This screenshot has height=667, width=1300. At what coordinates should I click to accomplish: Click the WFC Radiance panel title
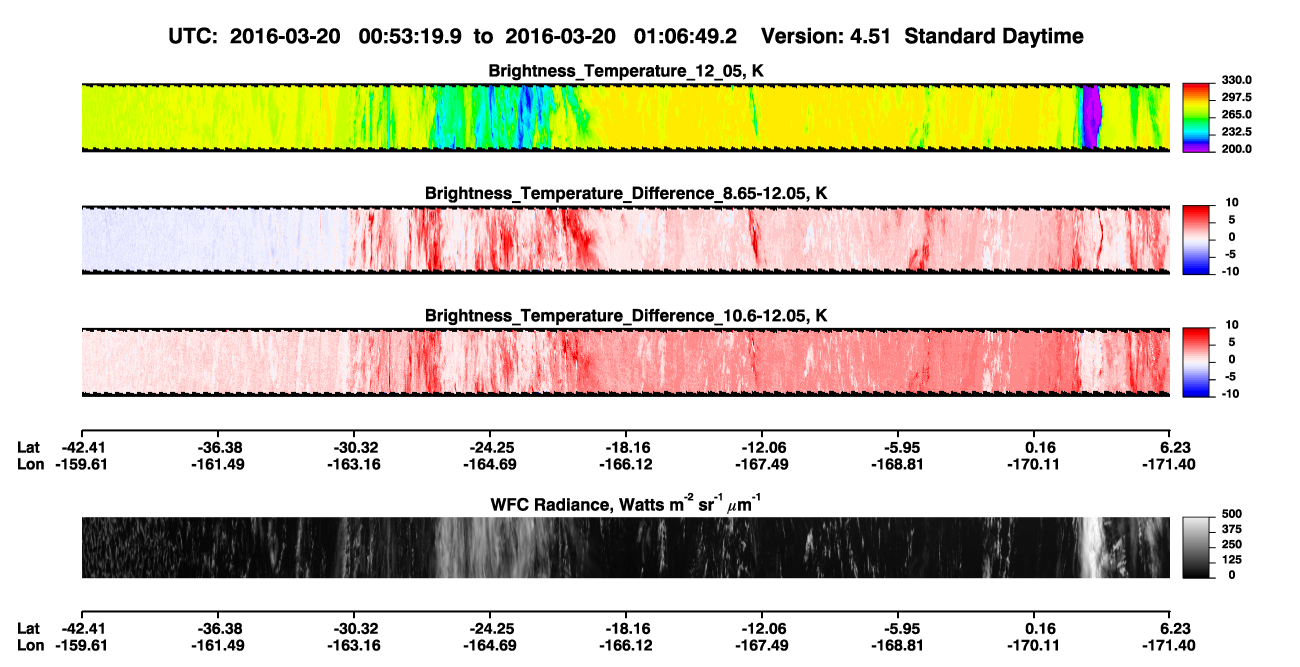point(625,503)
